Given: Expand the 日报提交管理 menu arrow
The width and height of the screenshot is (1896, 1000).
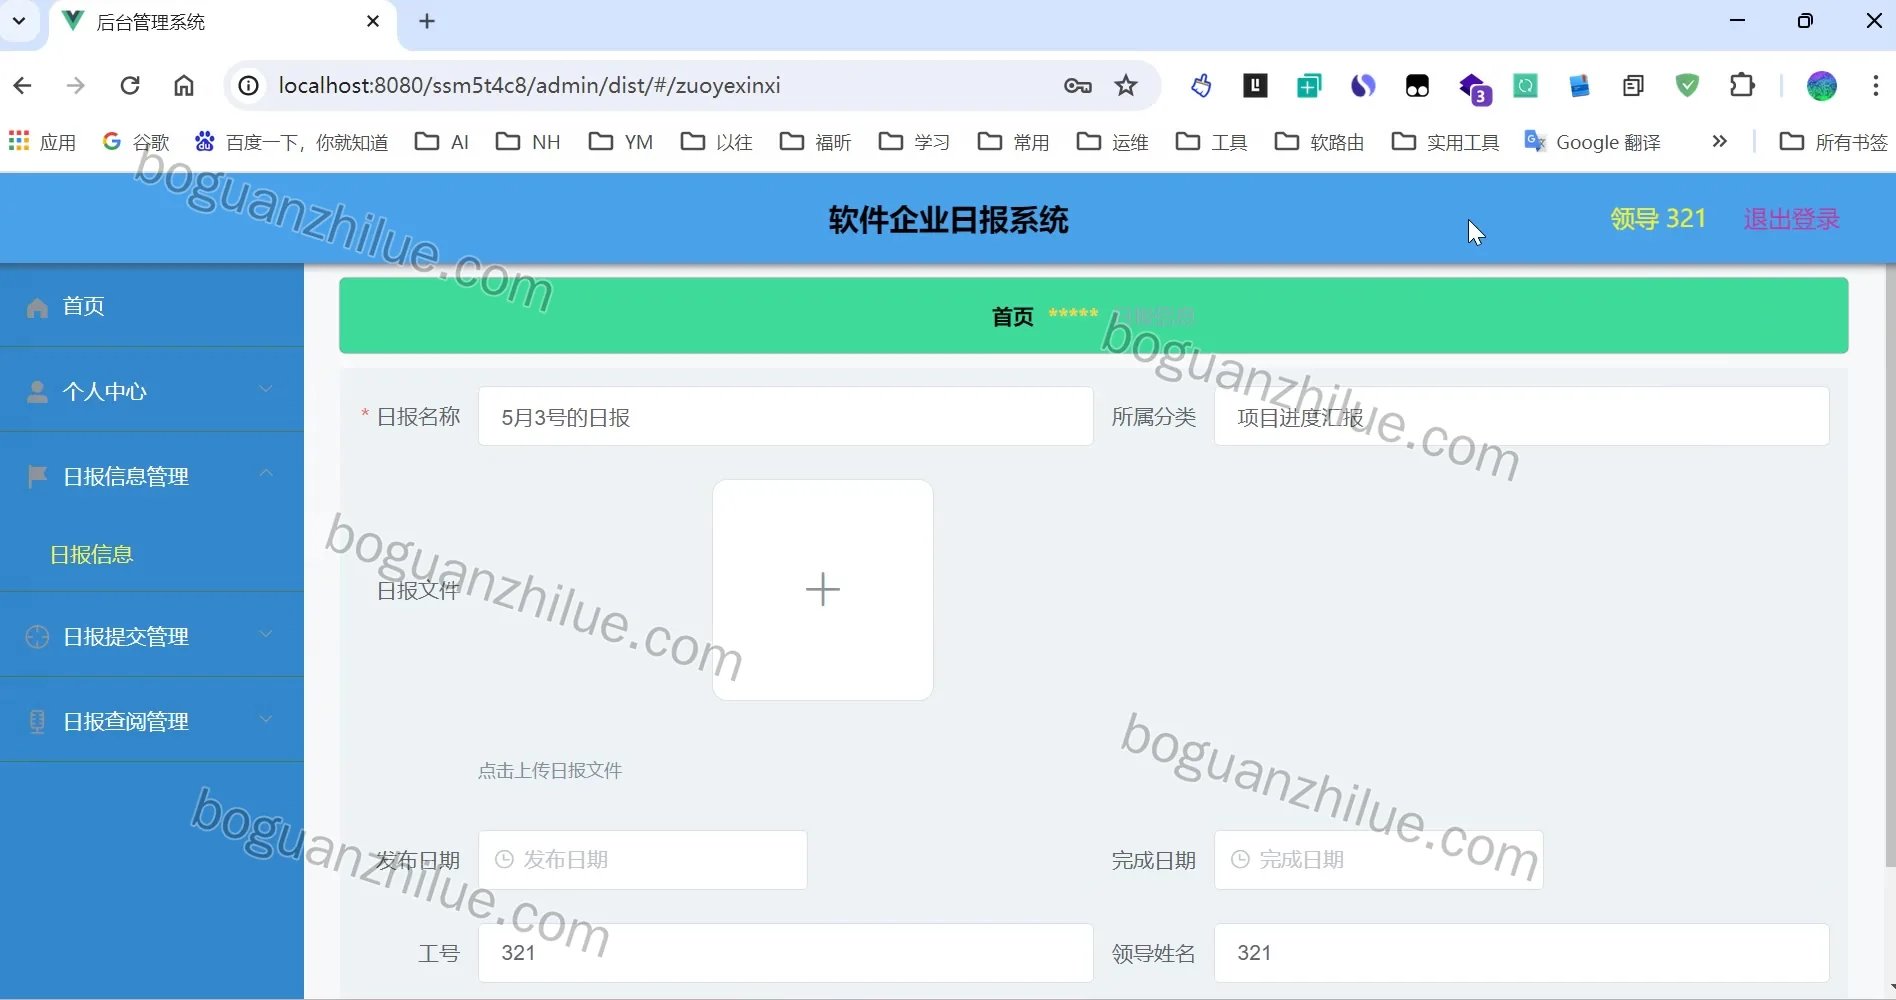Looking at the screenshot, I should pyautogui.click(x=266, y=633).
